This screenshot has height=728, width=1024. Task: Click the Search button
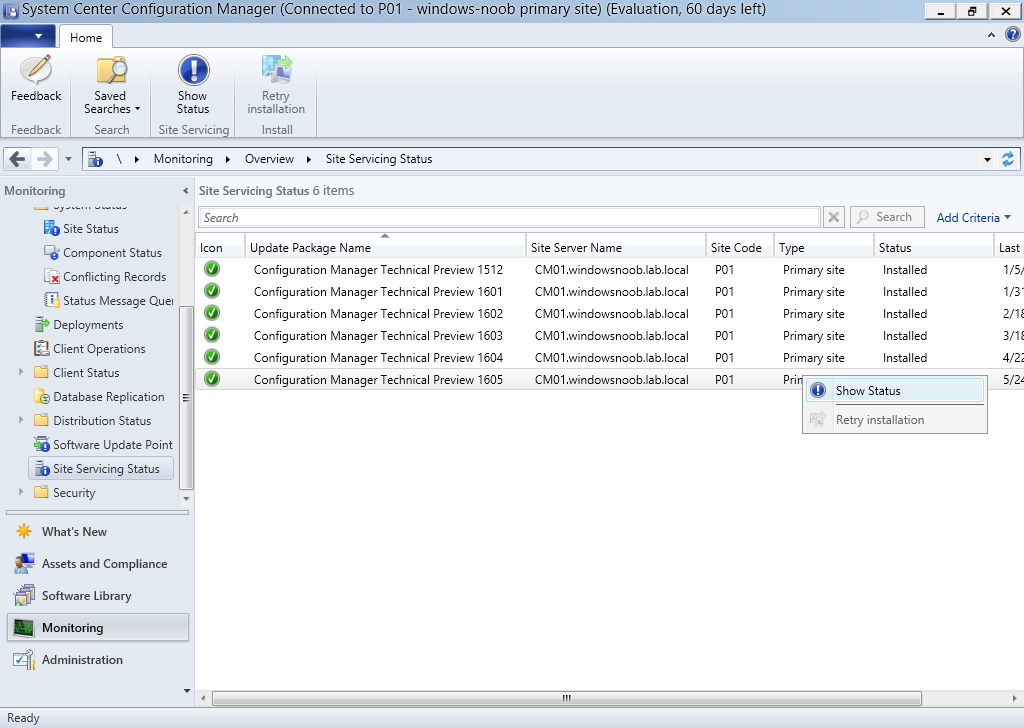click(887, 217)
